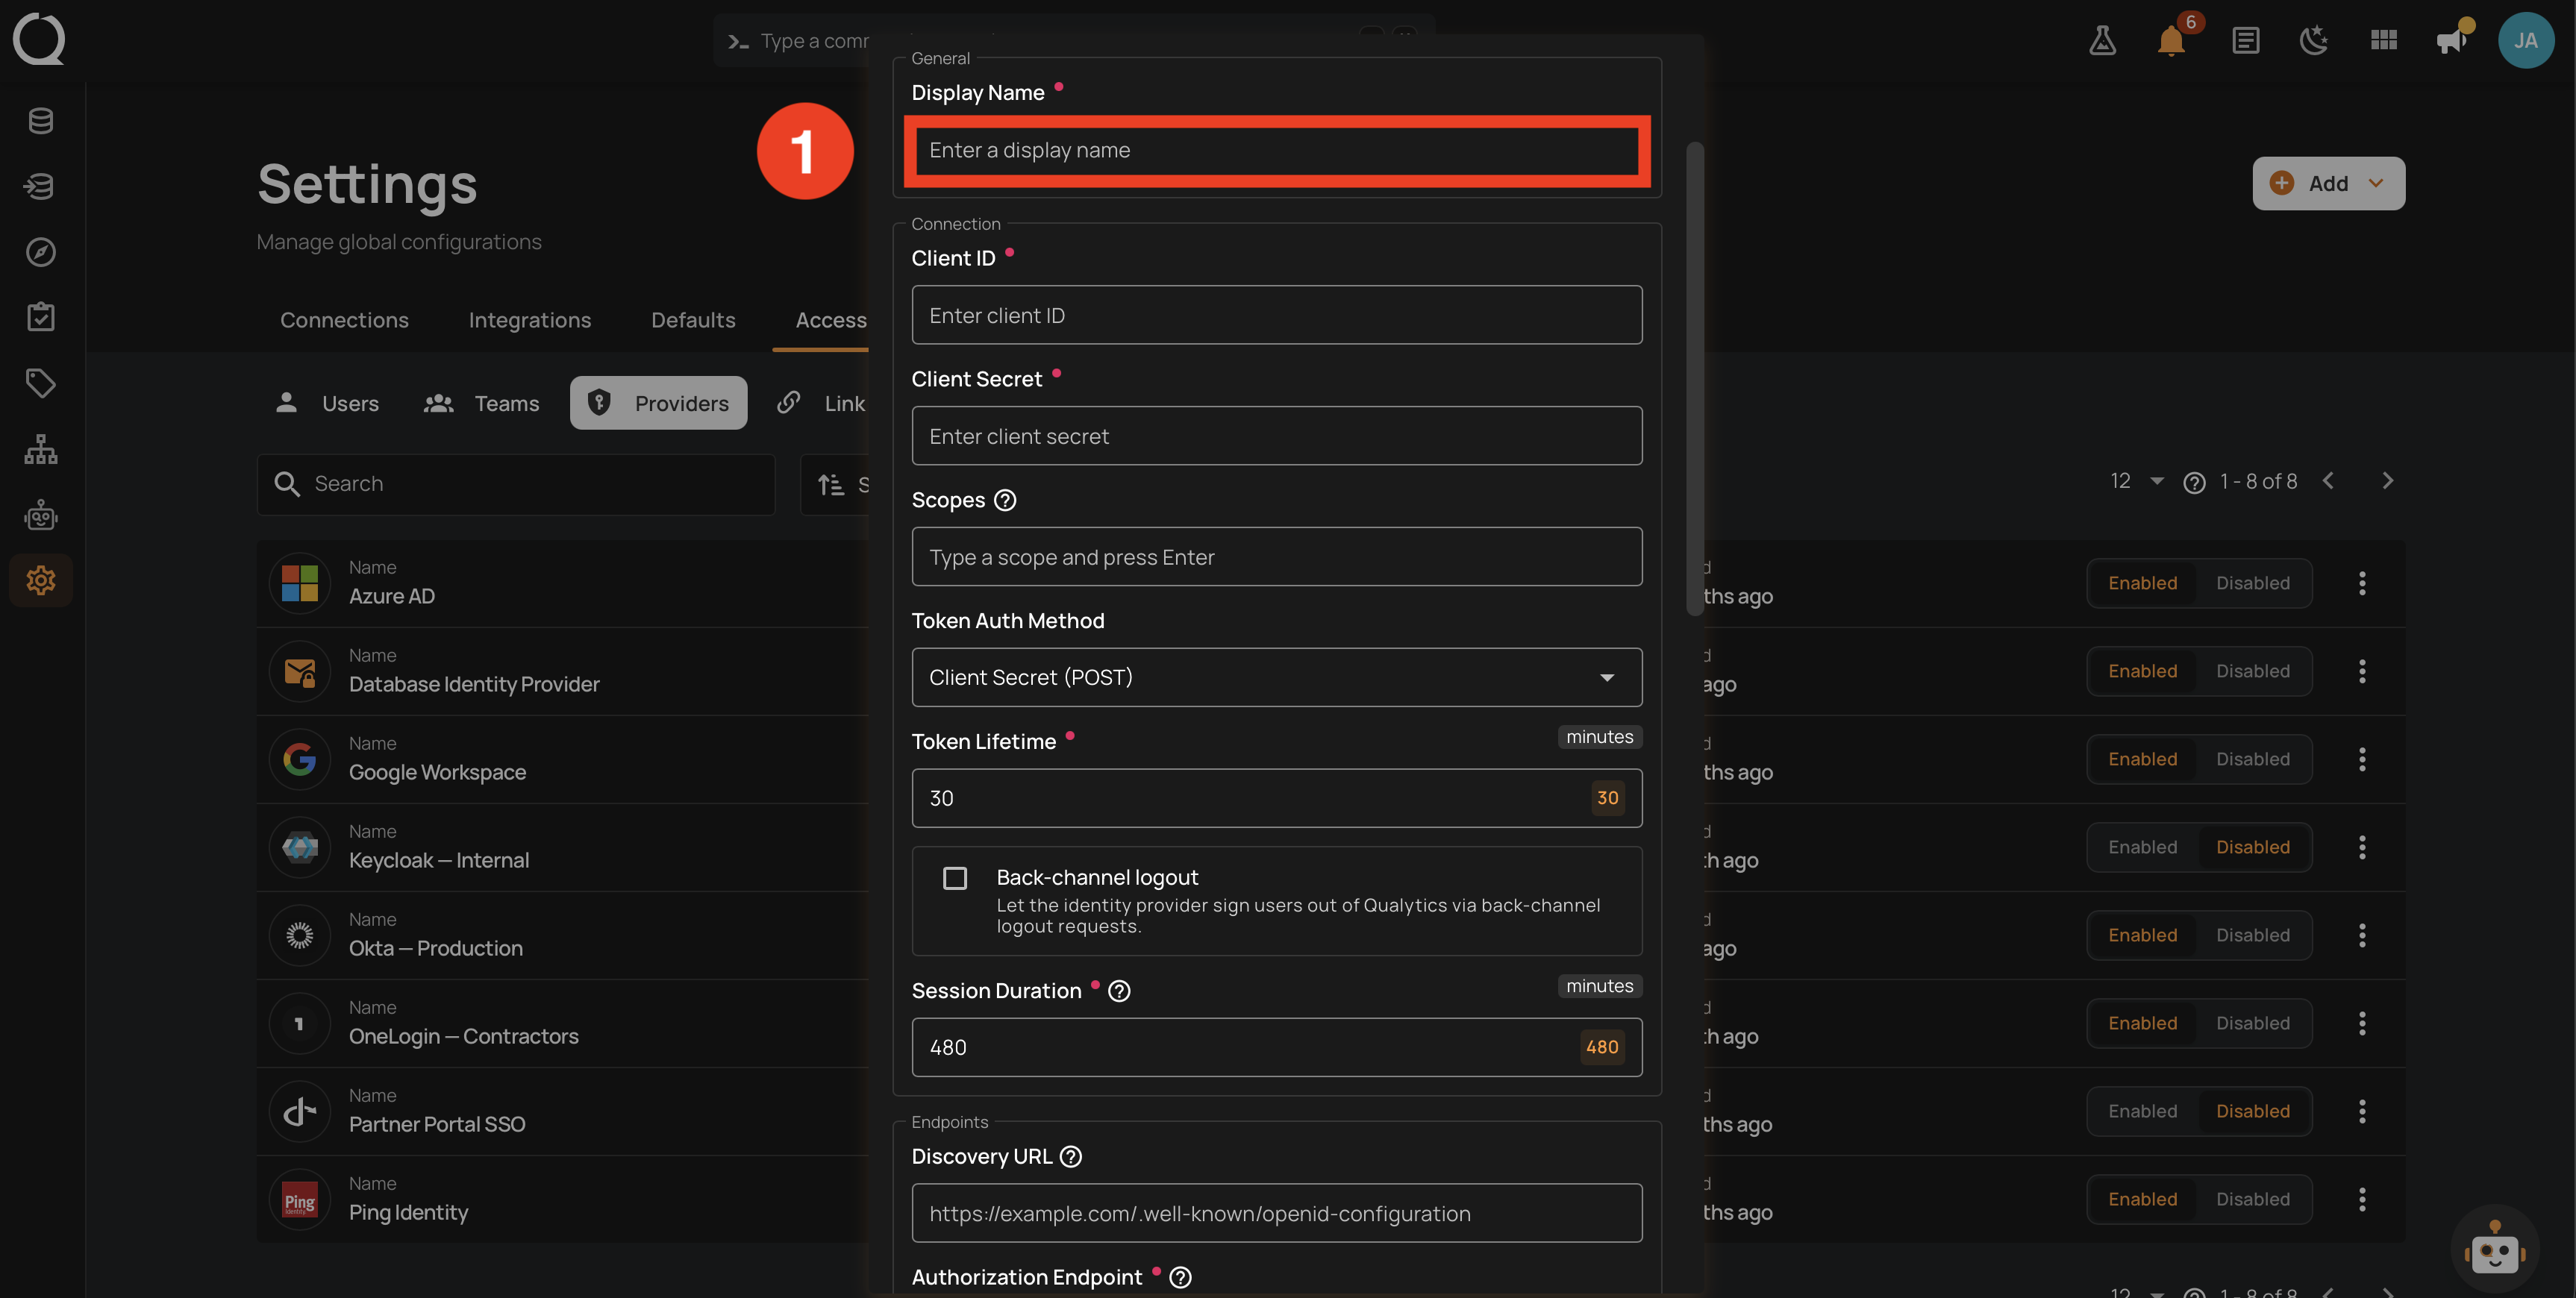Show help for Session Duration
This screenshot has height=1298, width=2576.
point(1119,991)
